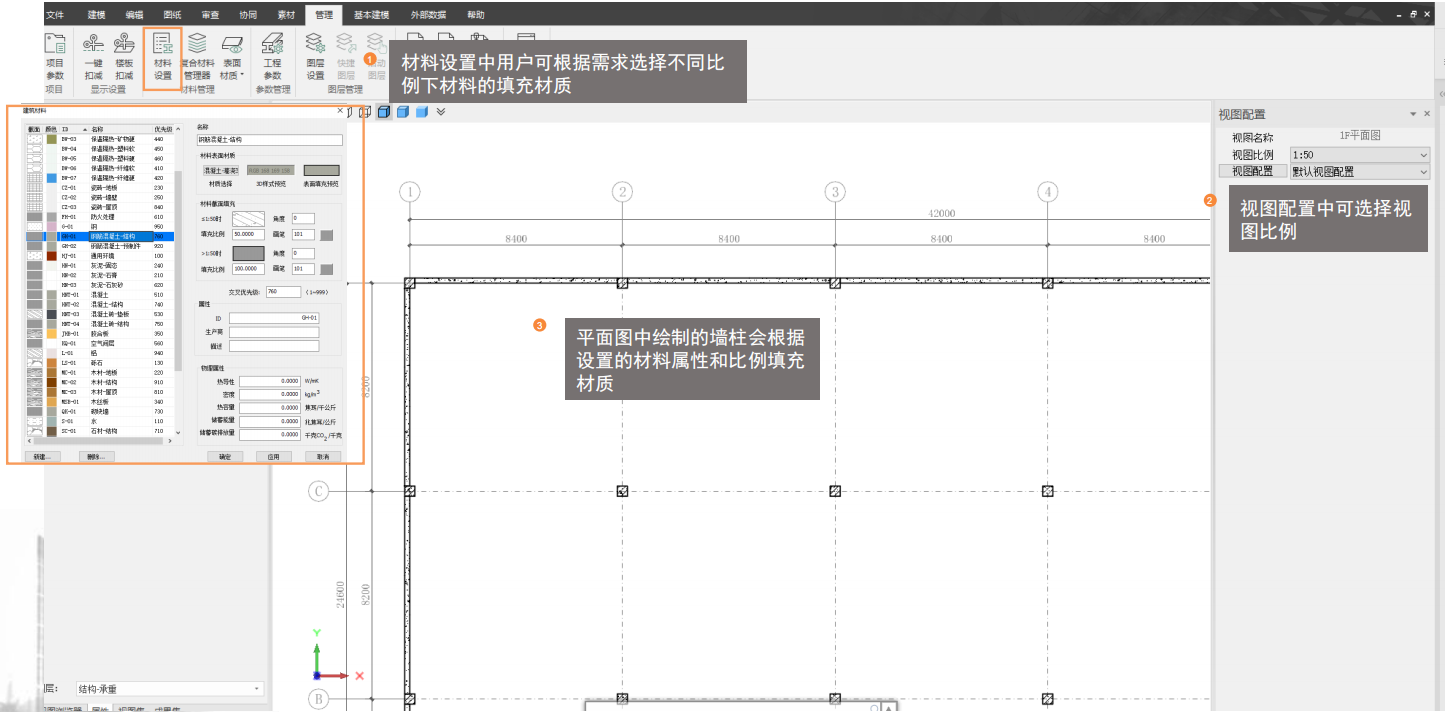This screenshot has width=1448, height=712.
Task: Open the 默认视图配置 dropdown
Action: point(1360,171)
